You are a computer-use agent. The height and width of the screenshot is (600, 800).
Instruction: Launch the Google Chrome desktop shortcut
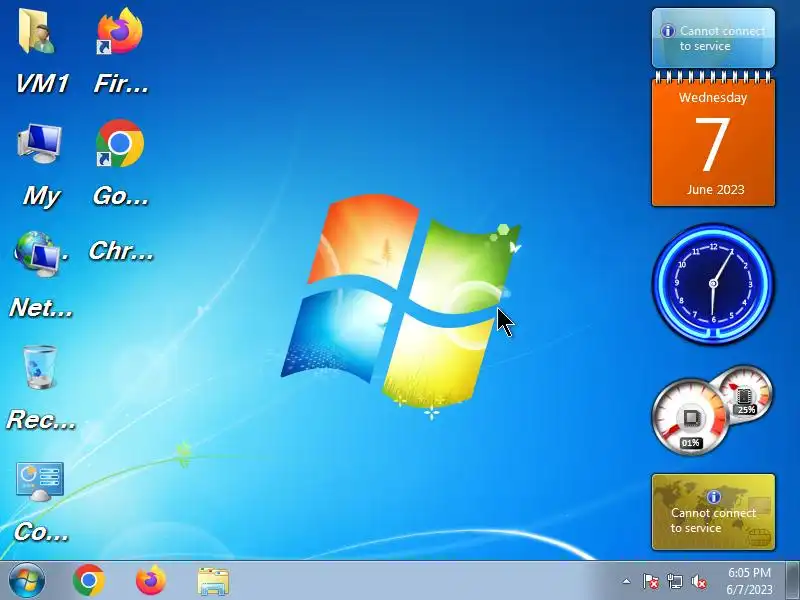pos(119,143)
